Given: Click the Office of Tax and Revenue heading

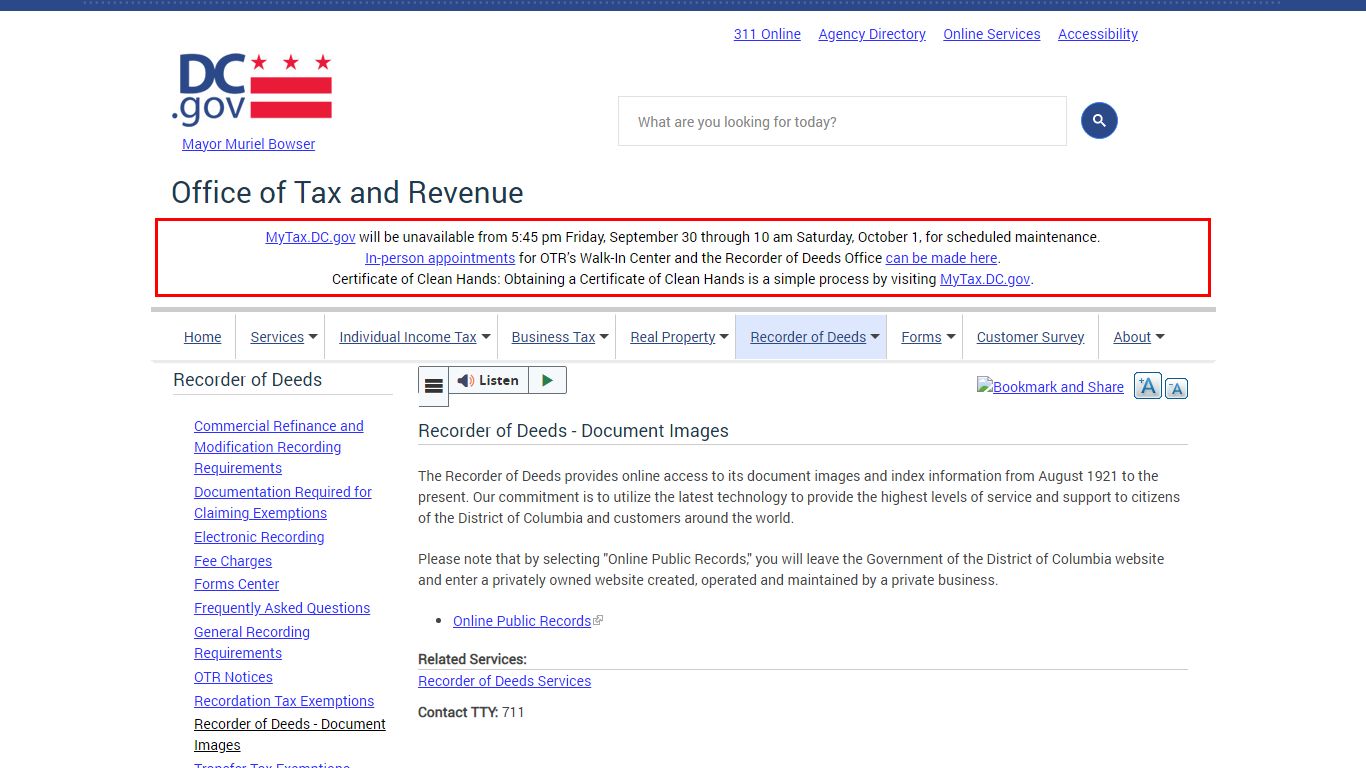Looking at the screenshot, I should pyautogui.click(x=347, y=192).
